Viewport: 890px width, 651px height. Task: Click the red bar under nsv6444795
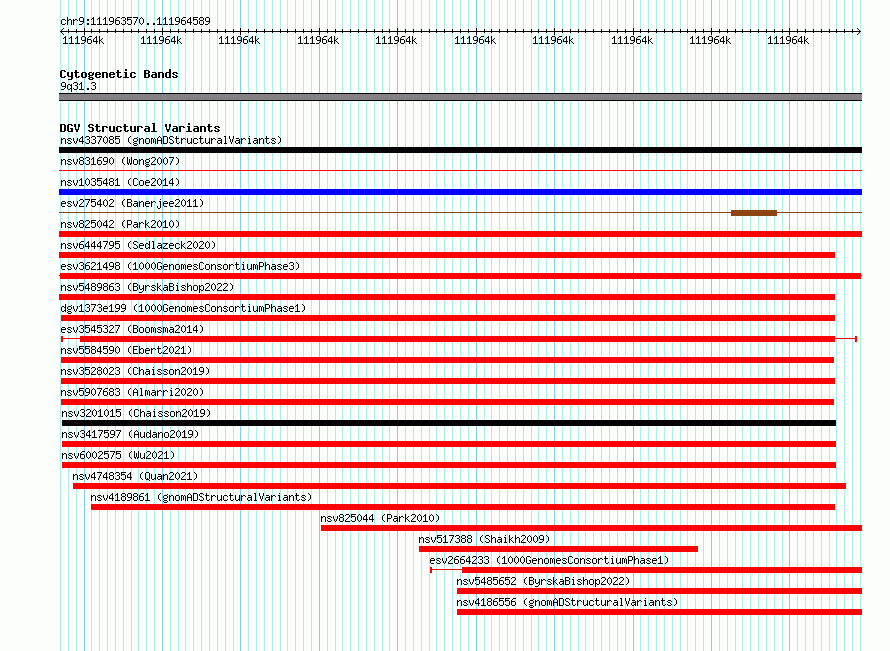(447, 255)
